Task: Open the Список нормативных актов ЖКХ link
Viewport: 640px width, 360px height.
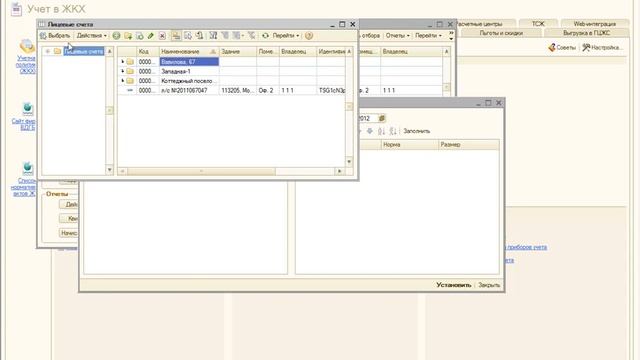Action: point(24,187)
